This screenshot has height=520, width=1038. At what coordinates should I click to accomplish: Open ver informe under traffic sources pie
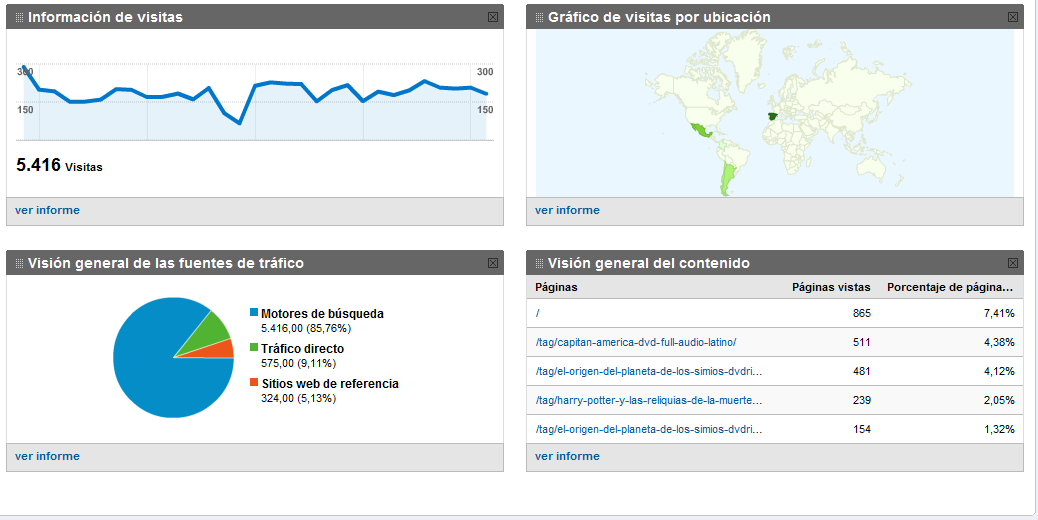[47, 456]
